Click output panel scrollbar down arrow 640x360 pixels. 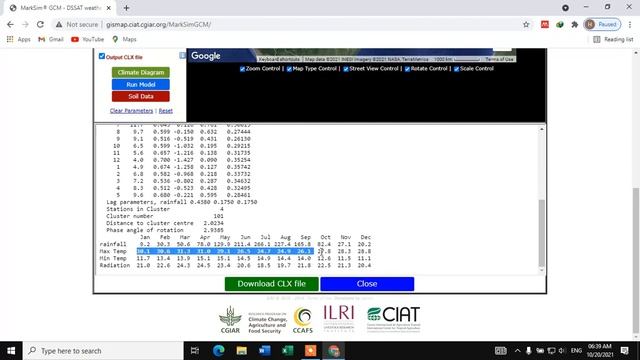tap(542, 270)
